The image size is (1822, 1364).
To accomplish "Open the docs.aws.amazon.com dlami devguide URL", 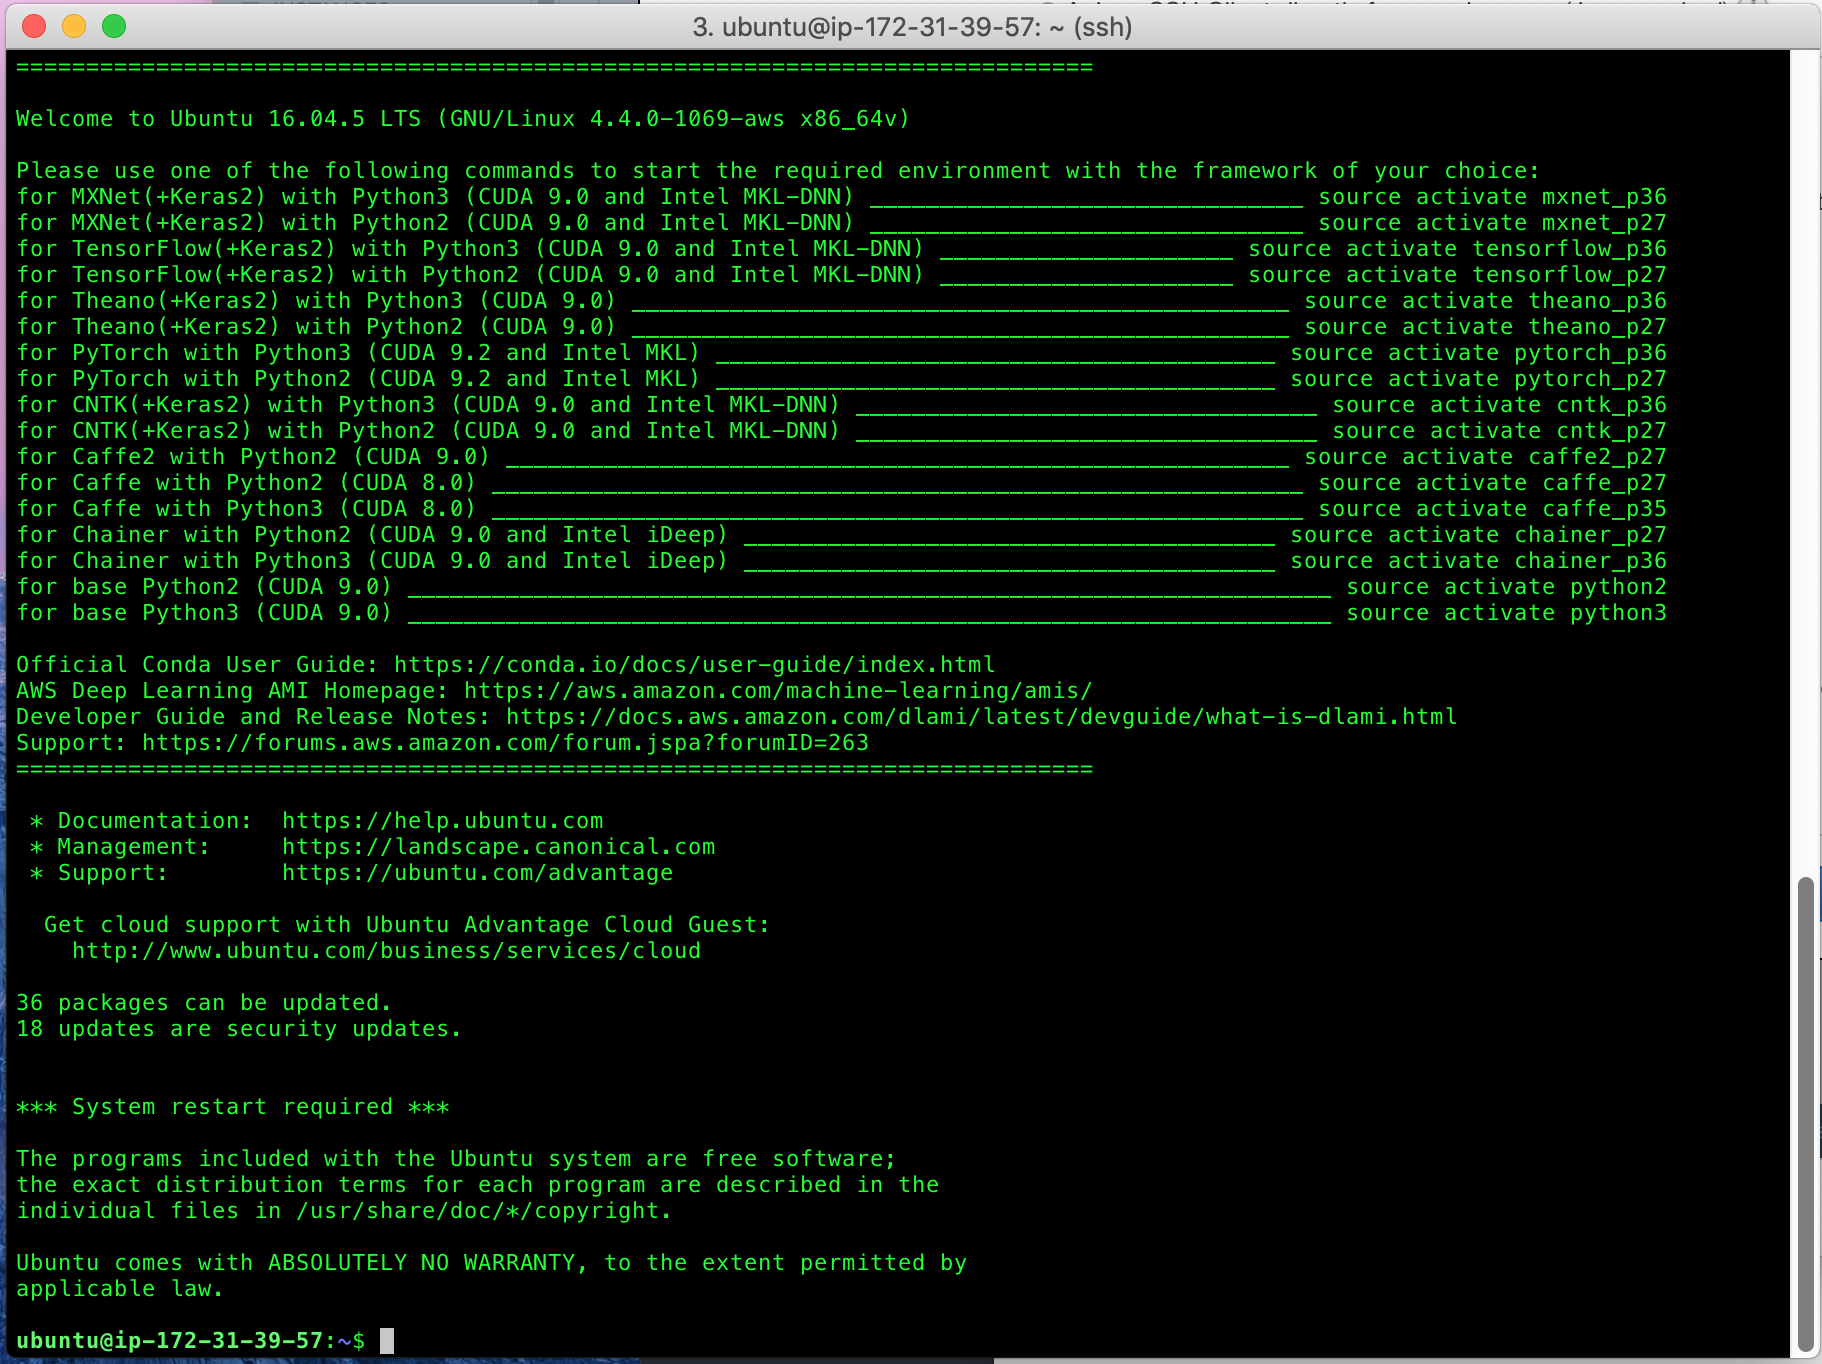I will click(x=980, y=717).
